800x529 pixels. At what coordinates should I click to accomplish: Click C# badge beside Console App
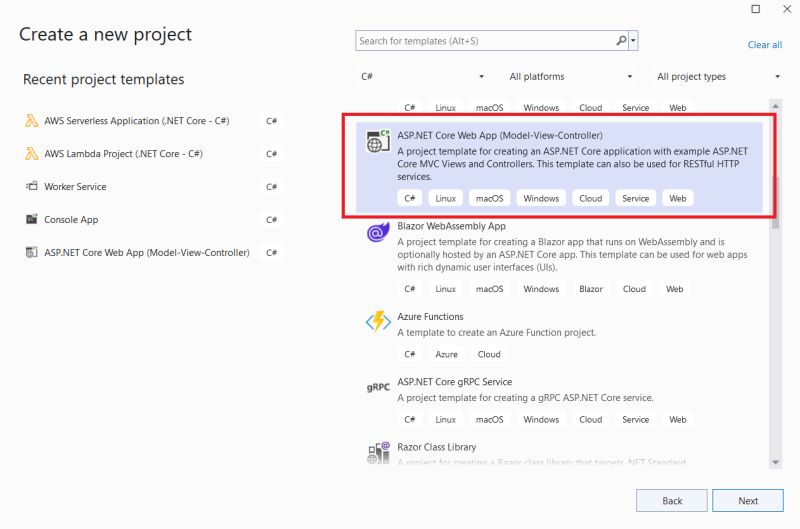tap(271, 220)
